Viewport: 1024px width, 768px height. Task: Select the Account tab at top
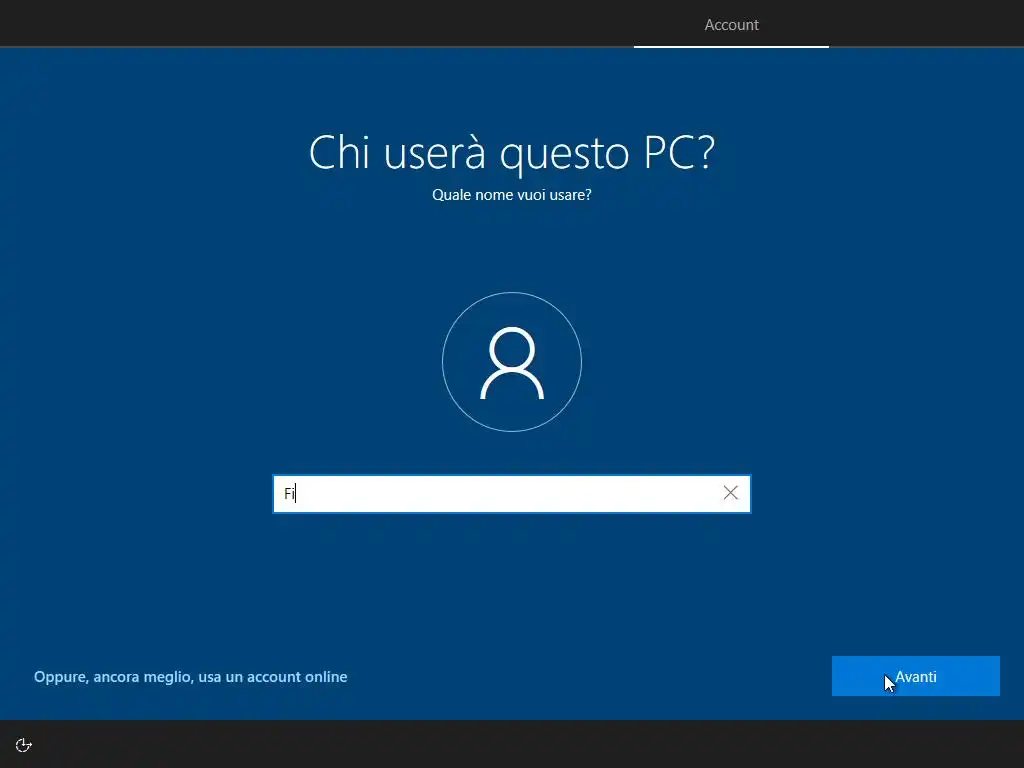[731, 25]
